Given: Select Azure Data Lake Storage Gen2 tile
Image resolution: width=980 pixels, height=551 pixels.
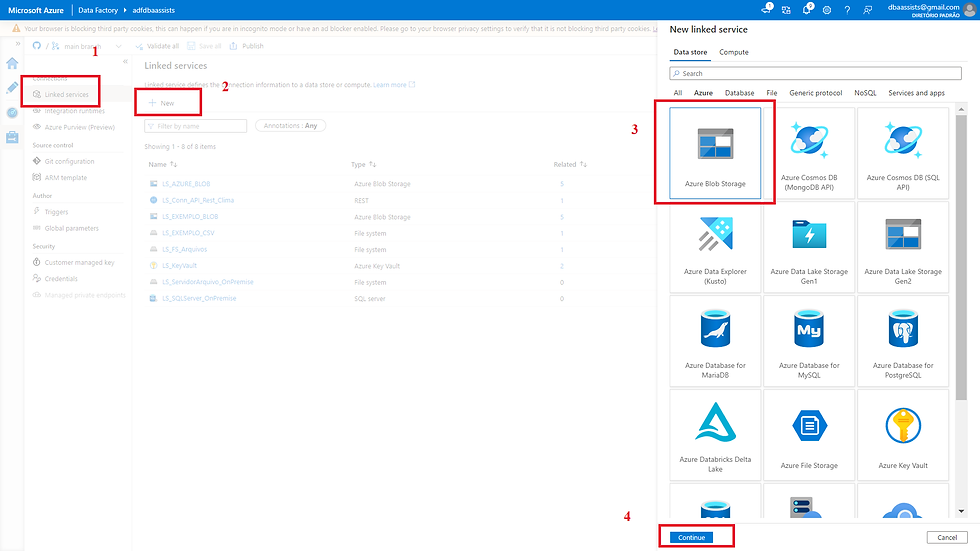Looking at the screenshot, I should coord(902,247).
